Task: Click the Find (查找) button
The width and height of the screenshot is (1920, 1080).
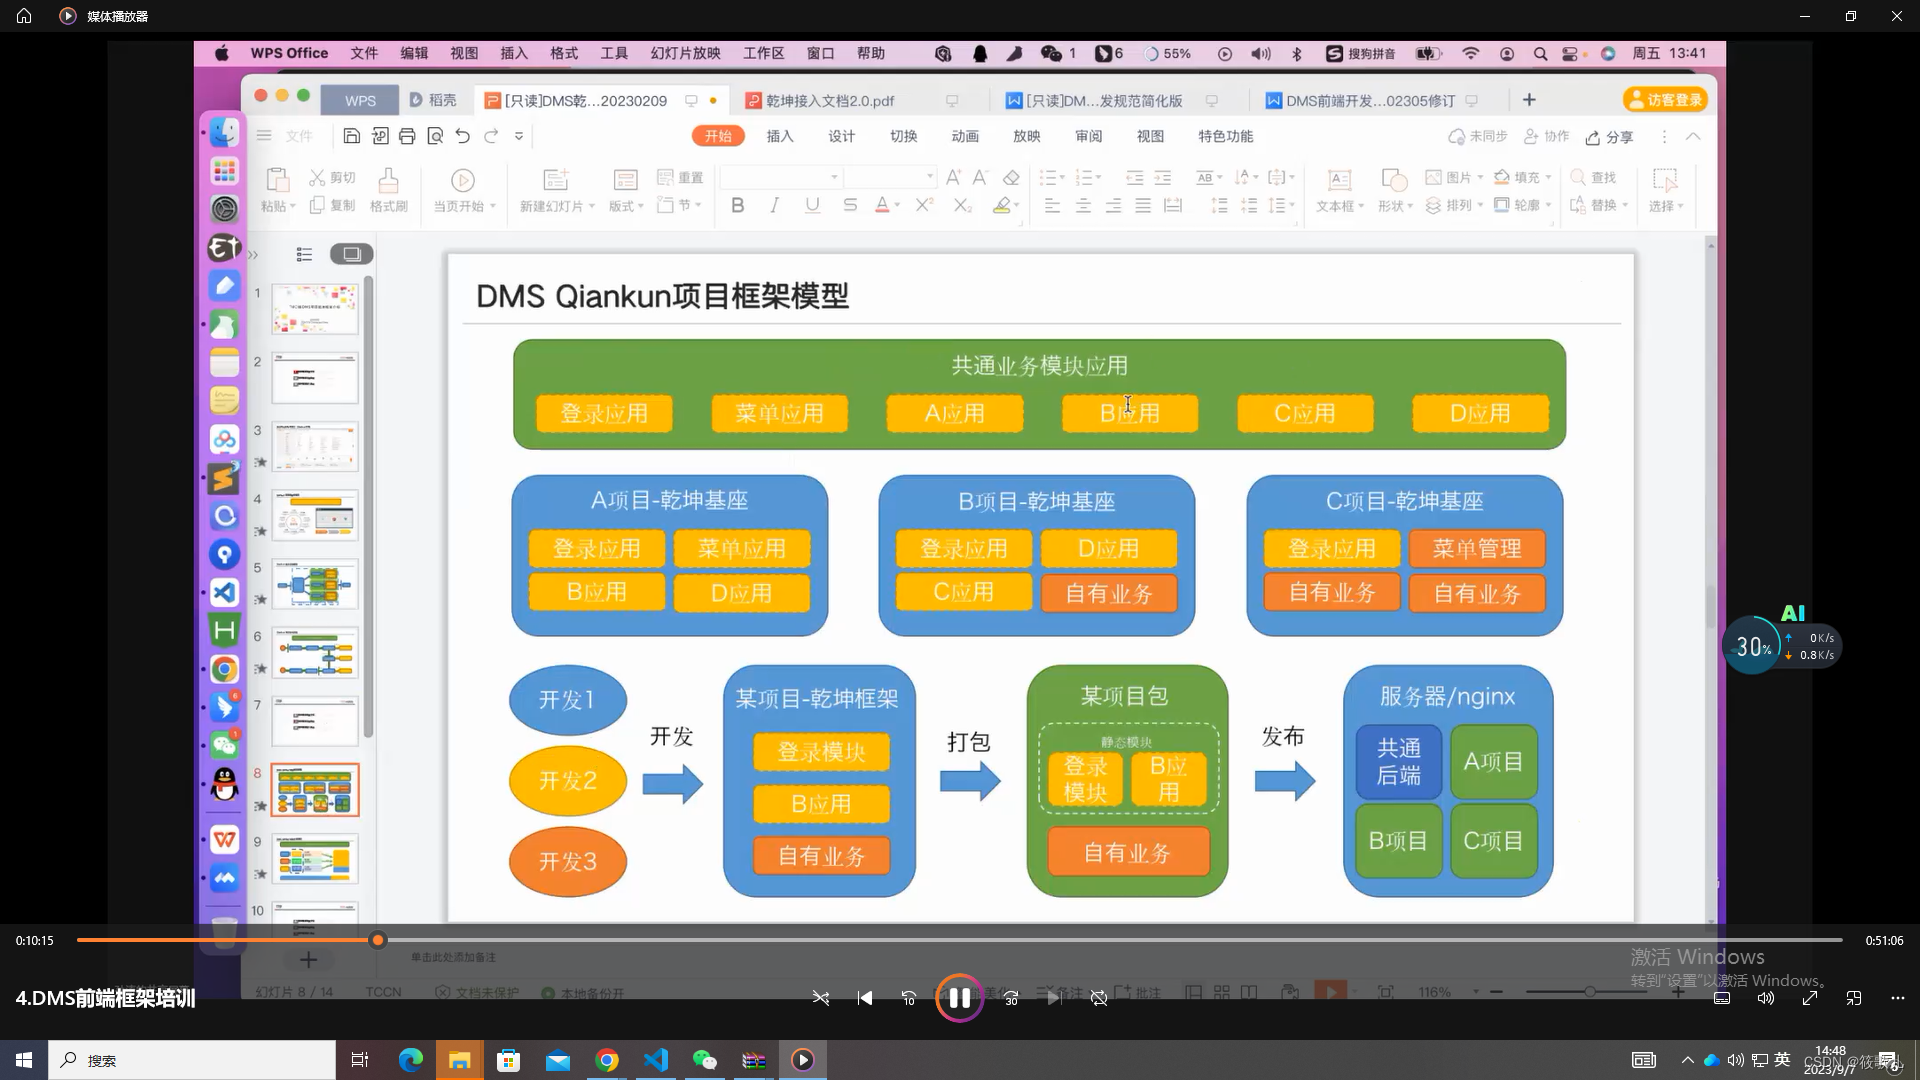Action: coord(1594,177)
